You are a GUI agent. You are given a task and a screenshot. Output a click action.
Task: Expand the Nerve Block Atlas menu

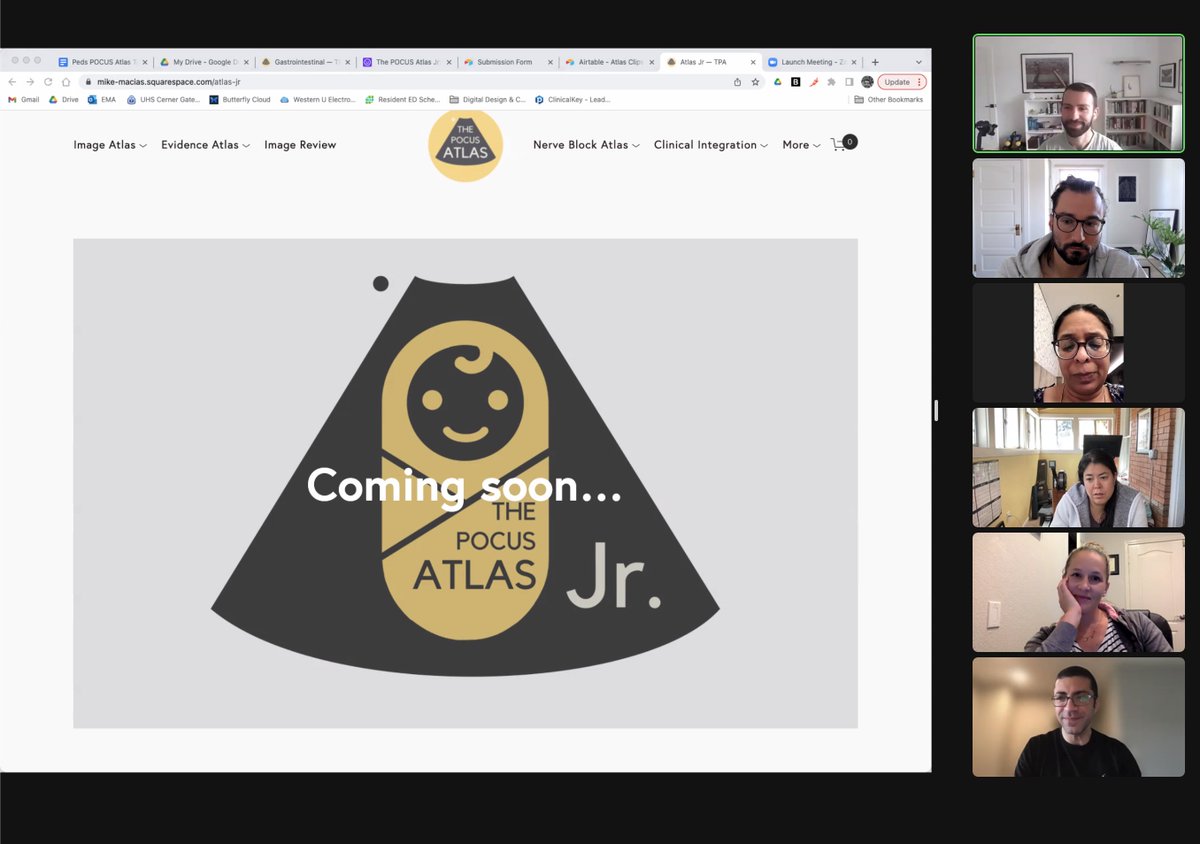pyautogui.click(x=587, y=145)
